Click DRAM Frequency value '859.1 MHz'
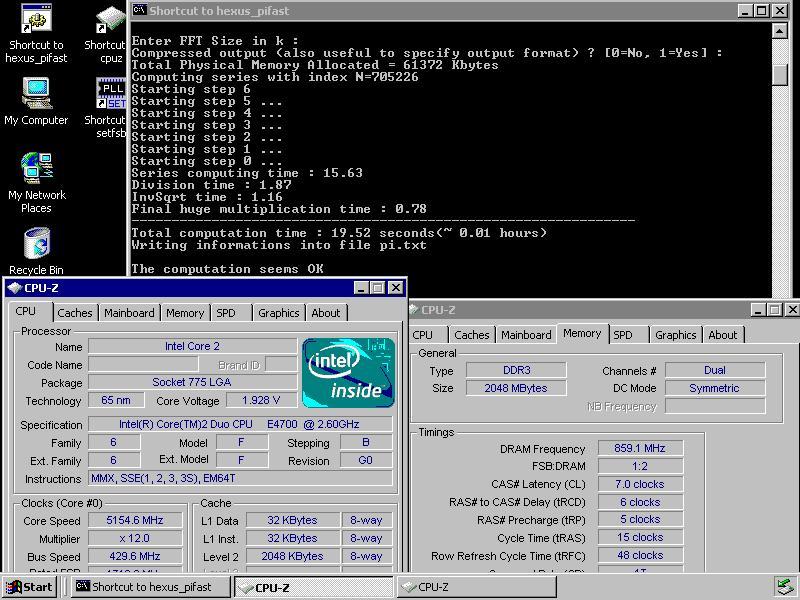800x600 pixels. 640,448
